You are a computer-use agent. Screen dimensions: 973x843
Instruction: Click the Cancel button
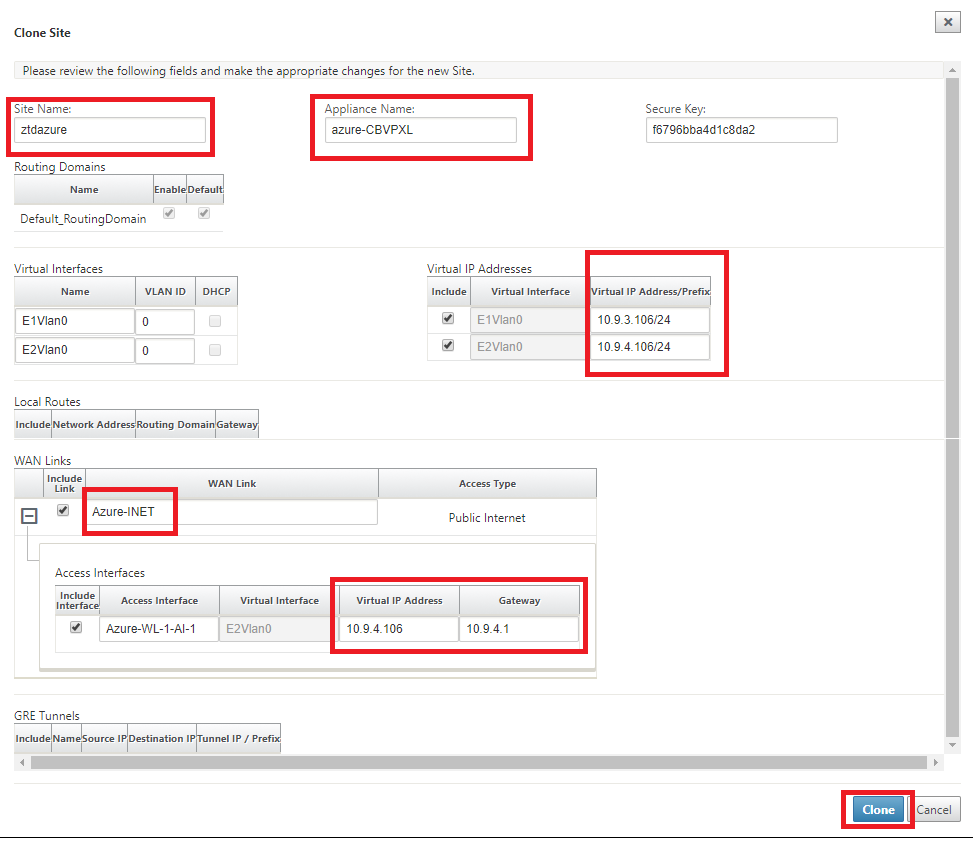coord(934,810)
